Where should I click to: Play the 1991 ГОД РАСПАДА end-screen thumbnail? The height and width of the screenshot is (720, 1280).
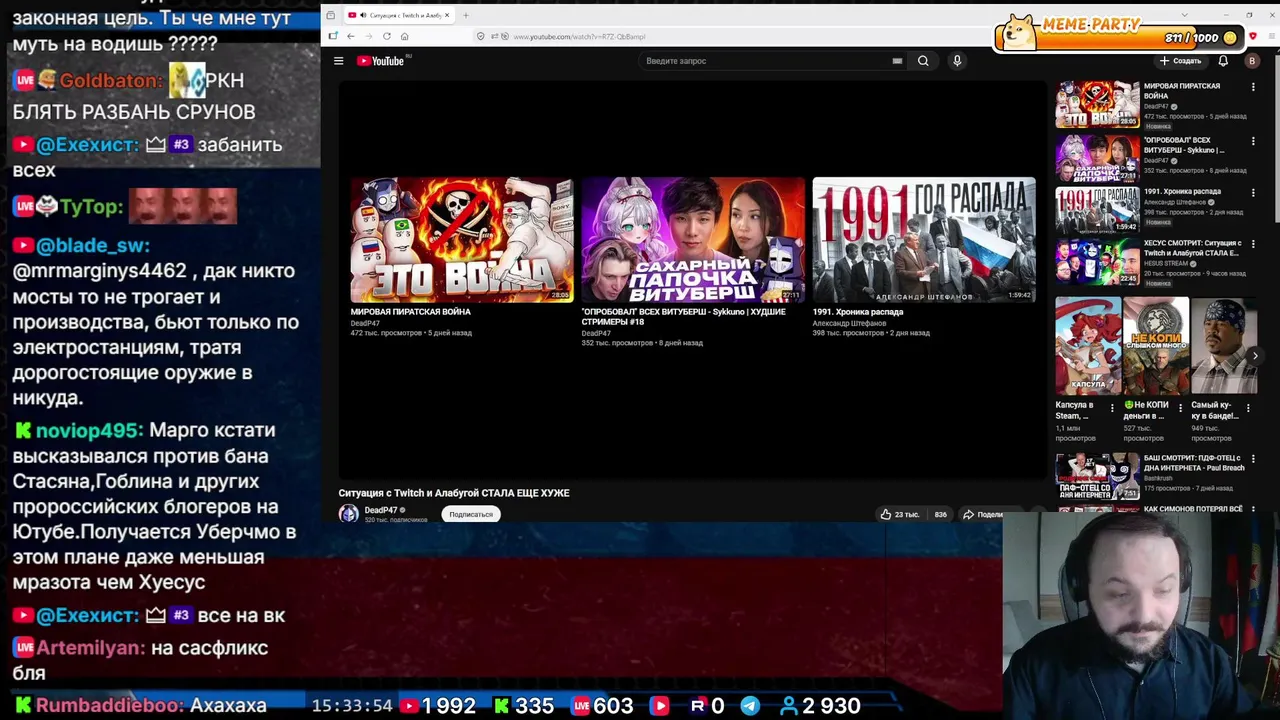pos(924,240)
